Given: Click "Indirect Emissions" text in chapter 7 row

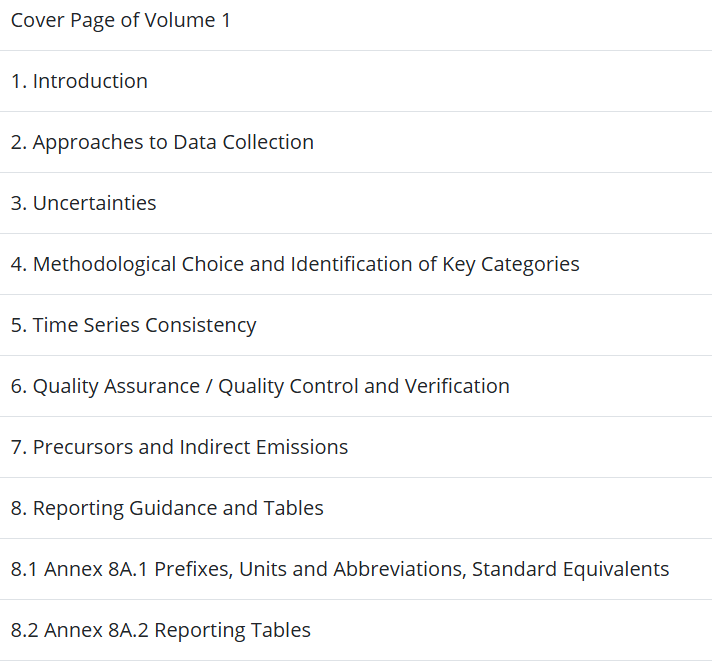Looking at the screenshot, I should pos(264,447).
